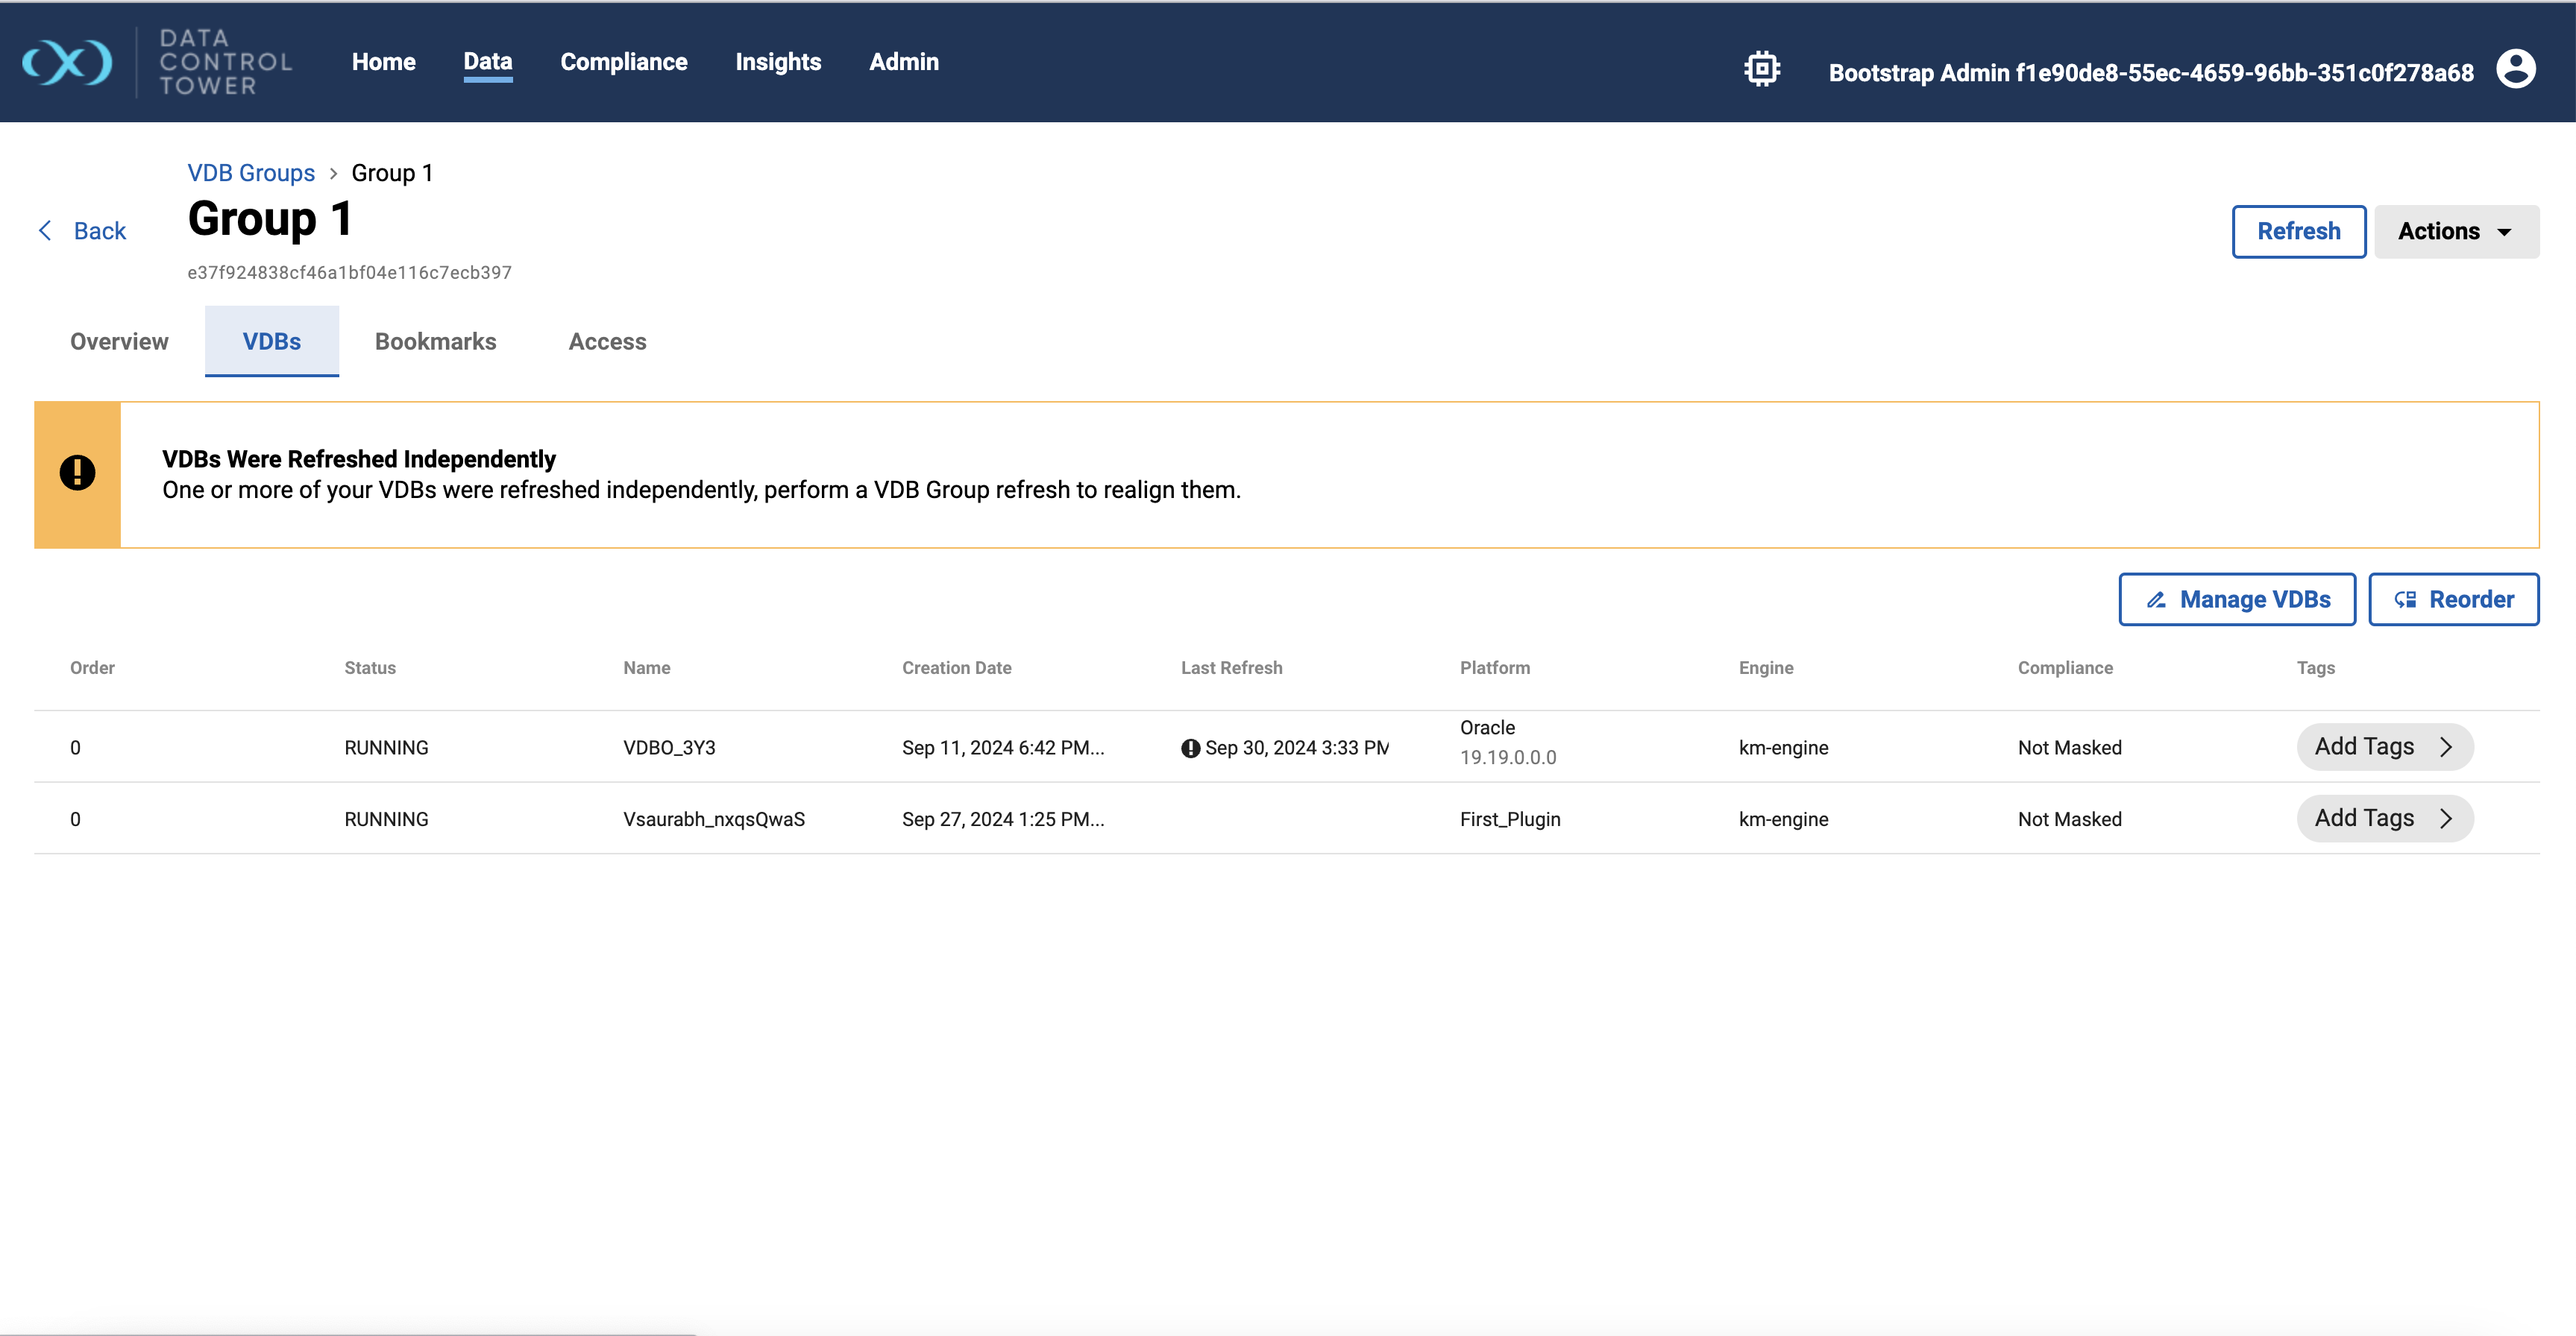Viewport: 2576px width, 1336px height.
Task: Switch to the Access tab
Action: [x=607, y=342]
